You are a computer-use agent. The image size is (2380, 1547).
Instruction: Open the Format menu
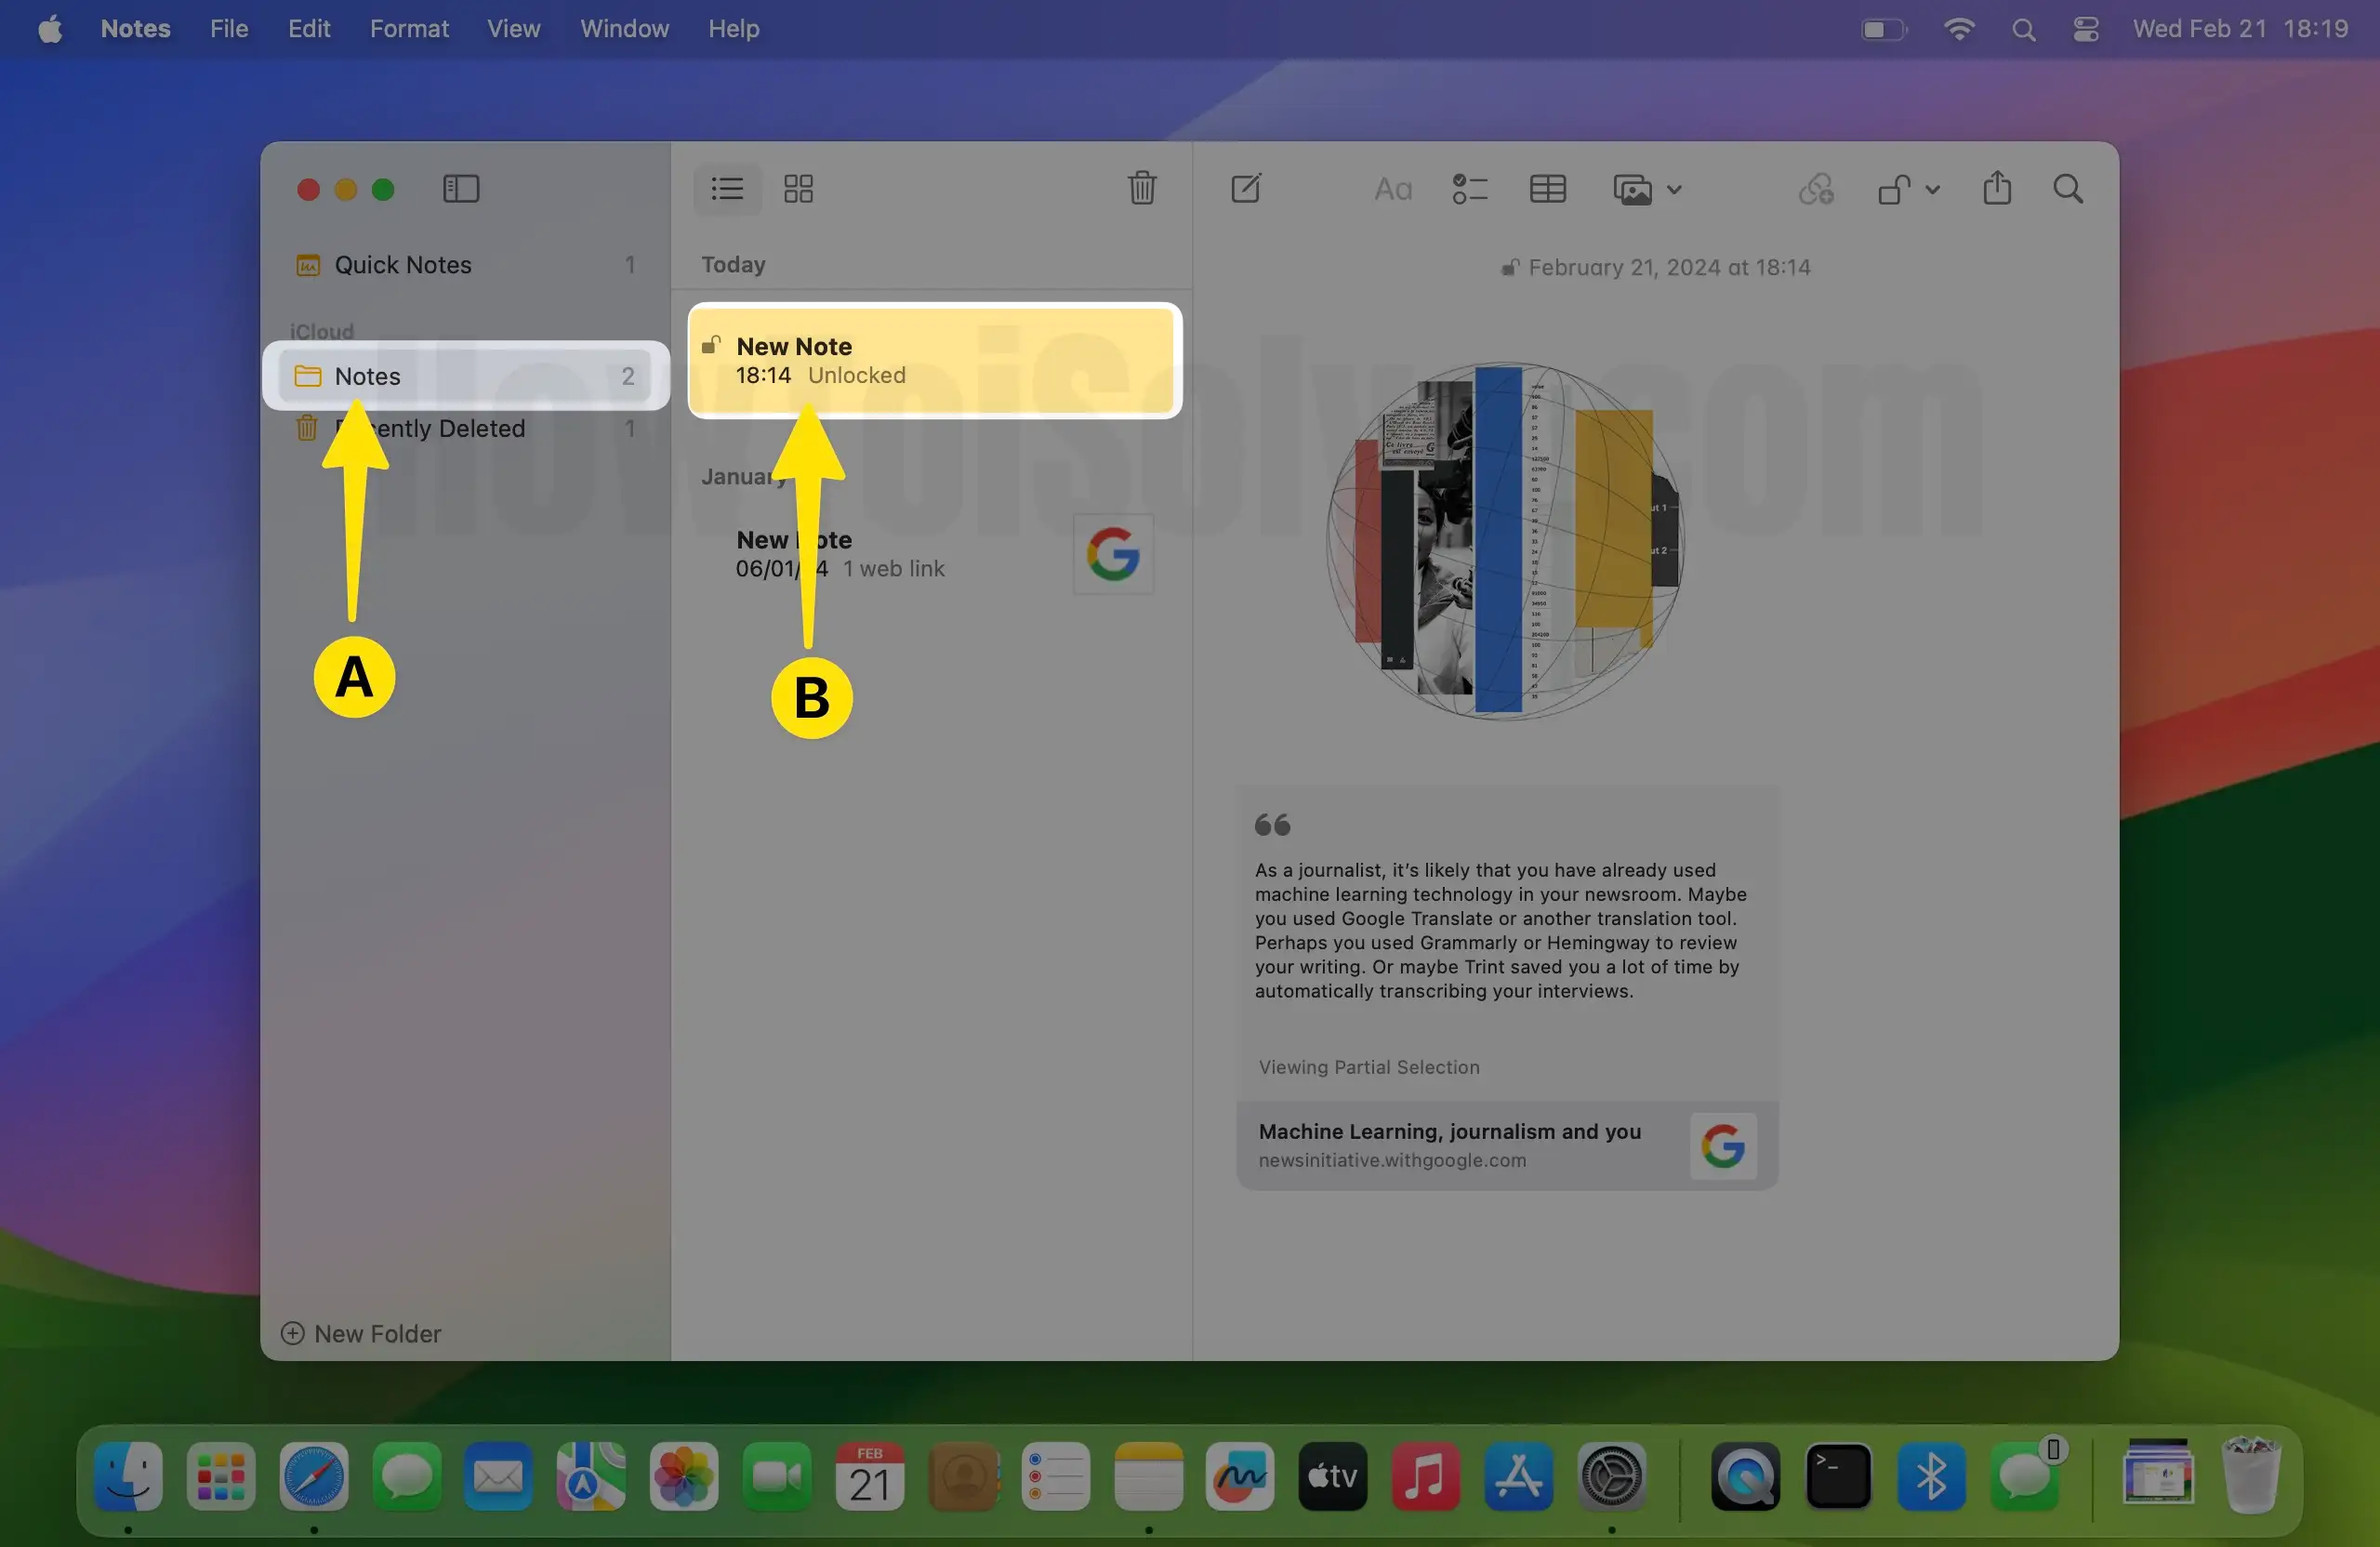click(408, 29)
